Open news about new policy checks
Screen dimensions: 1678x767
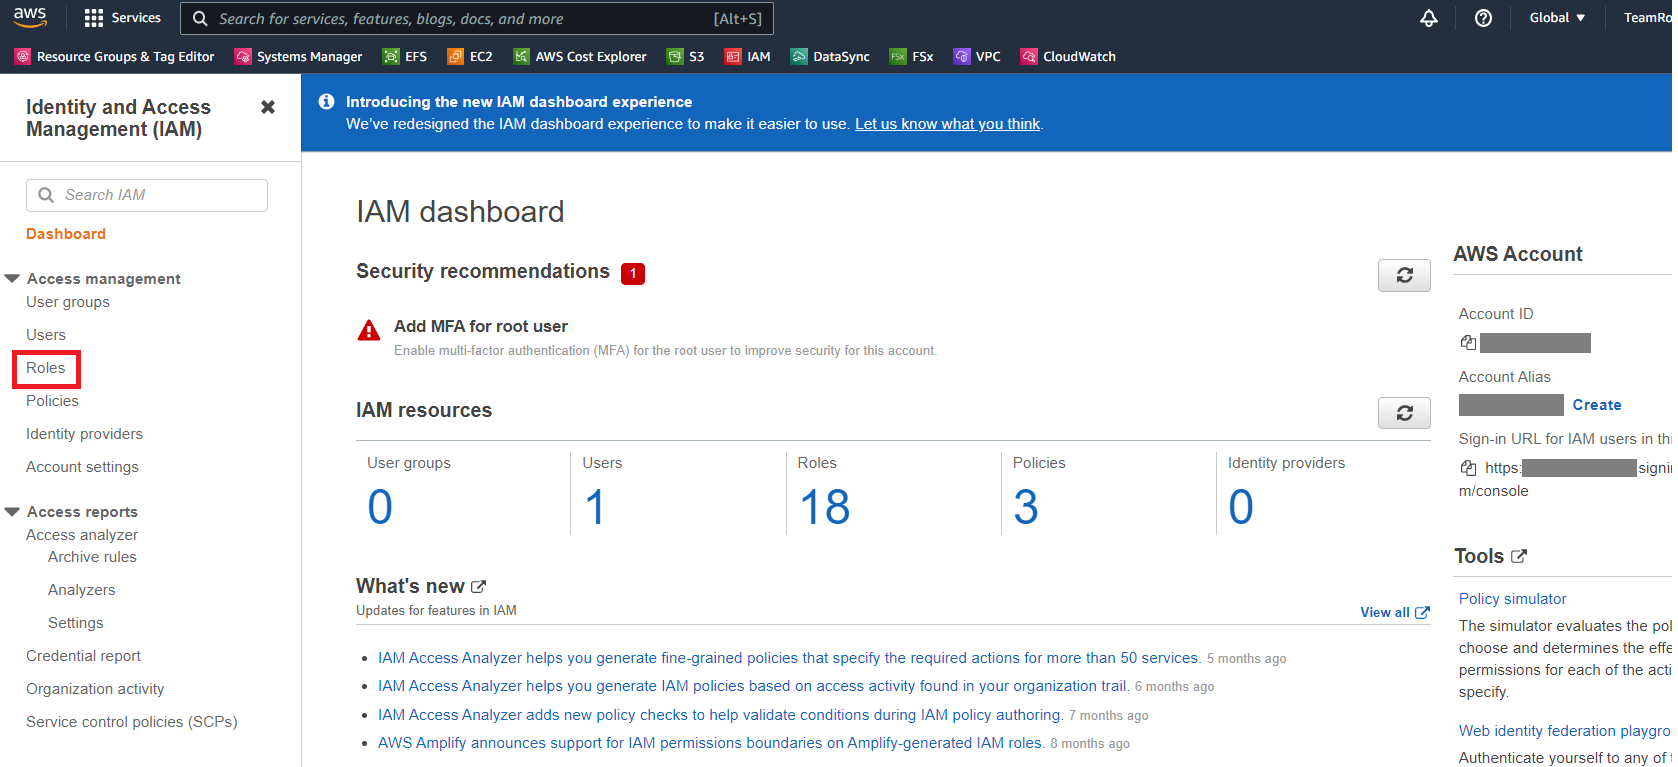[720, 715]
